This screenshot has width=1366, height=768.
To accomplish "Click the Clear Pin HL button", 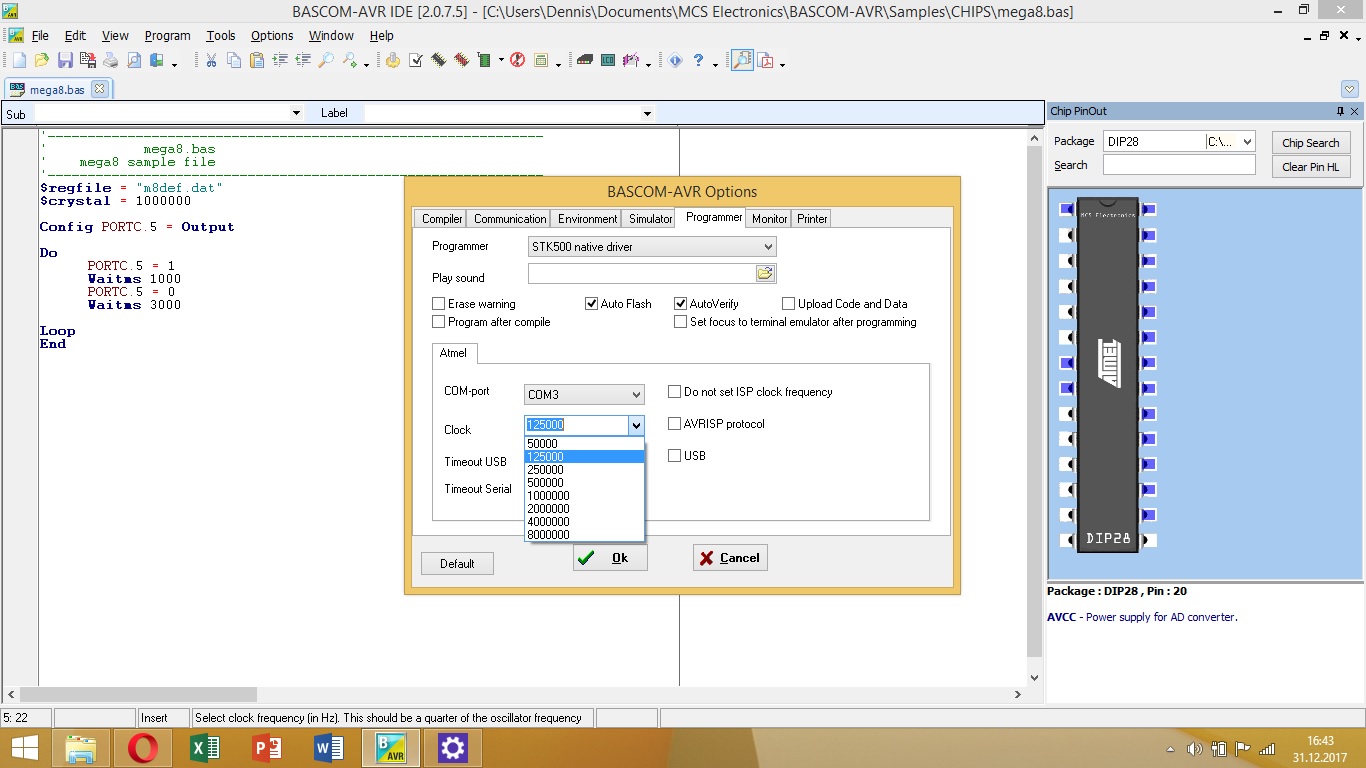I will point(1310,167).
